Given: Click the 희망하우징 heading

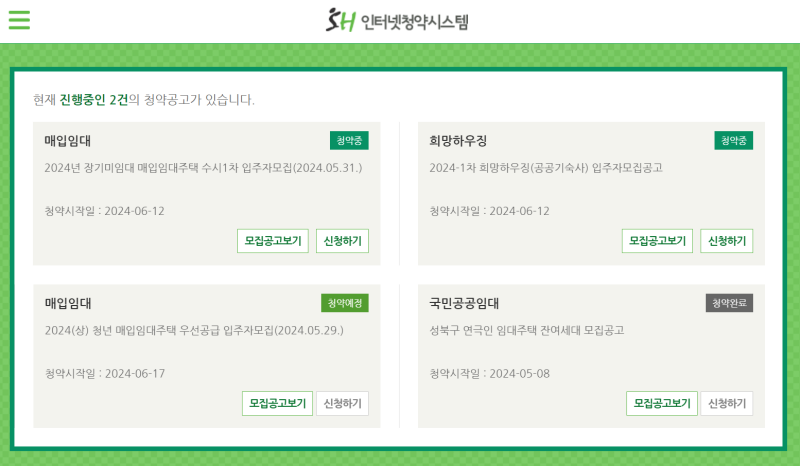Looking at the screenshot, I should 458,141.
